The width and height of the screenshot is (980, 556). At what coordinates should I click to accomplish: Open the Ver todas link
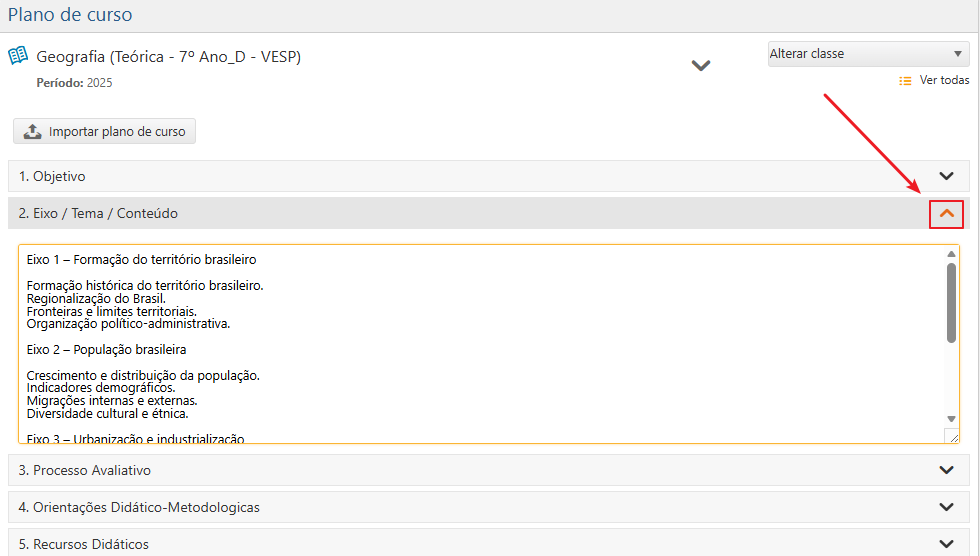point(944,80)
